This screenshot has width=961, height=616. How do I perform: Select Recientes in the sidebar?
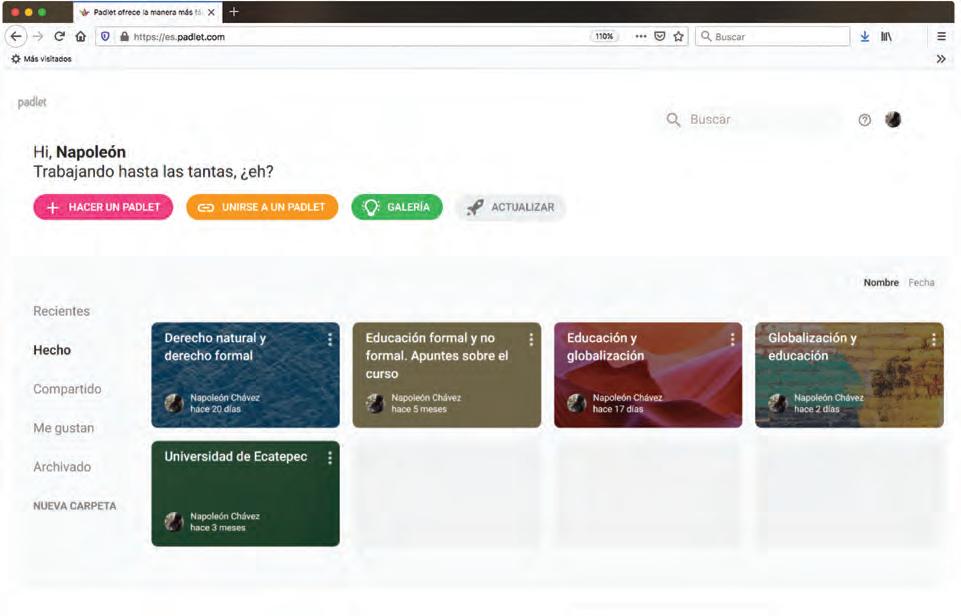[x=61, y=311]
